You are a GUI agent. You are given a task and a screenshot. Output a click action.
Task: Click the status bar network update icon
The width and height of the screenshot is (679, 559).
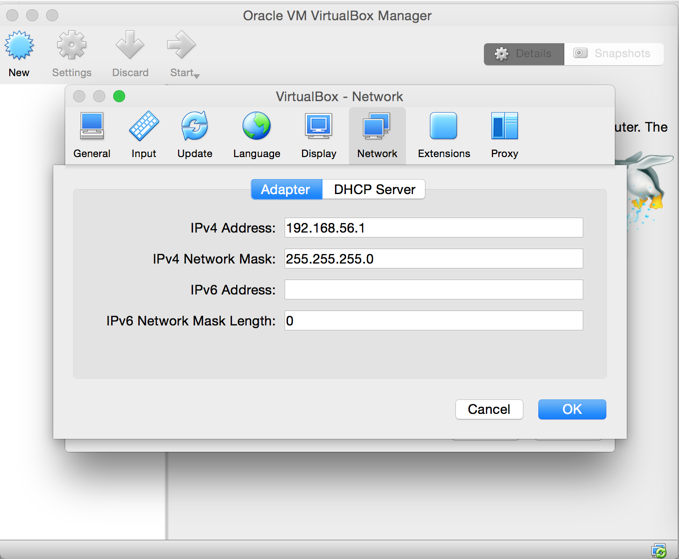(x=659, y=551)
